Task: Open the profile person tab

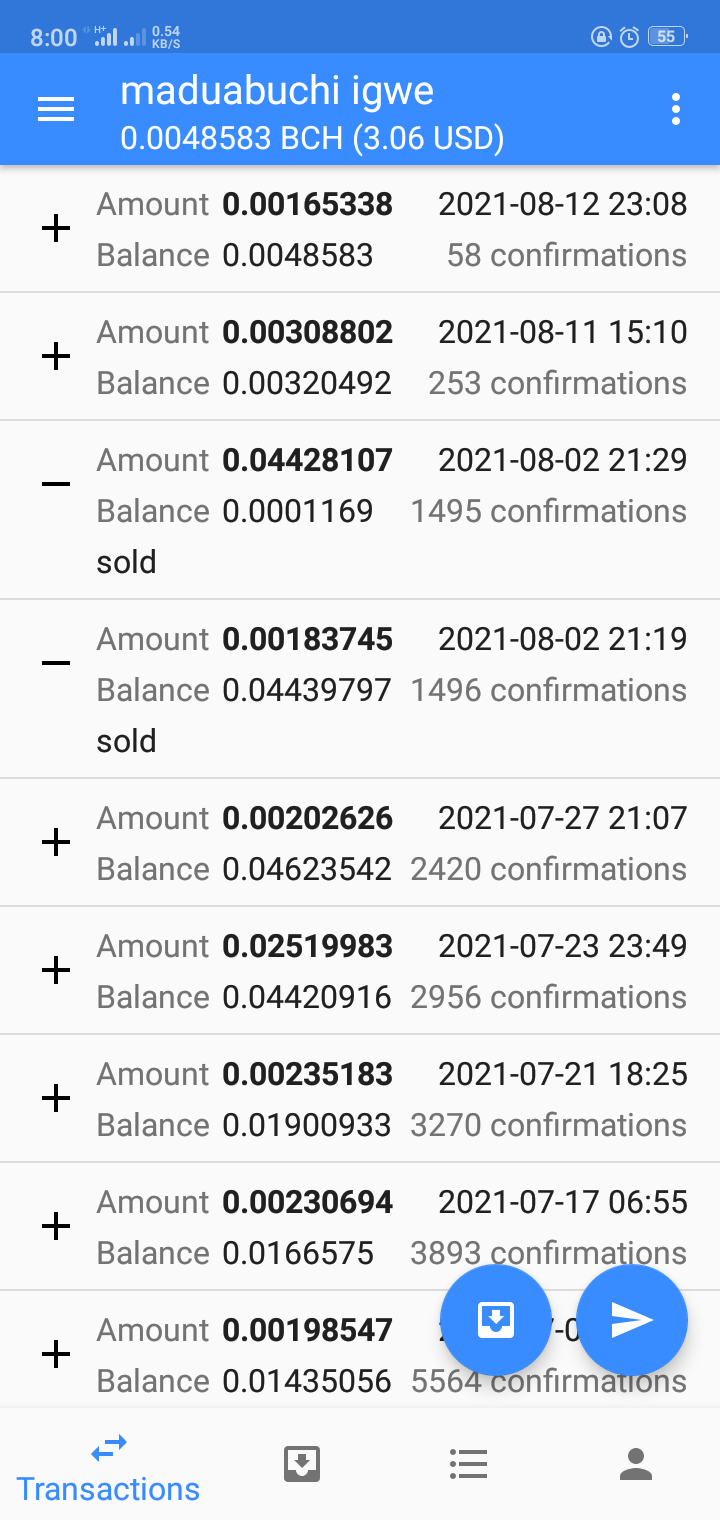Action: click(636, 1464)
